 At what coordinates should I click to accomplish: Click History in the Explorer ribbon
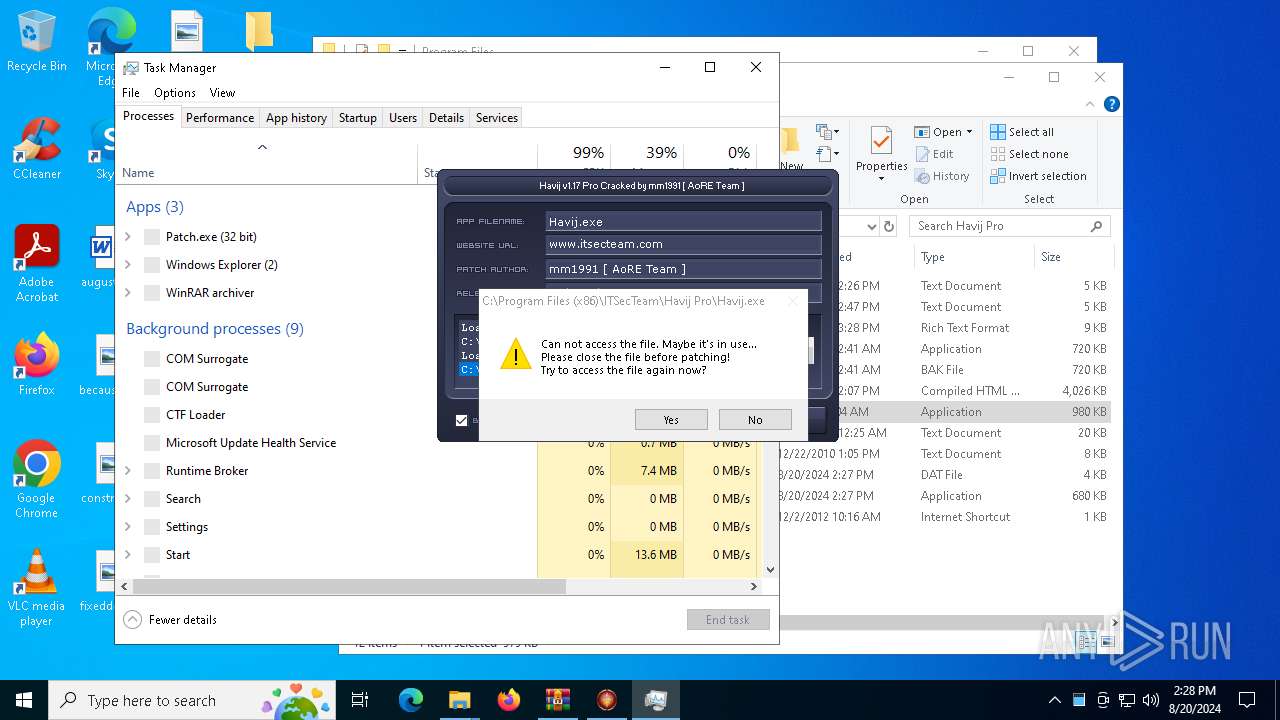pos(942,176)
